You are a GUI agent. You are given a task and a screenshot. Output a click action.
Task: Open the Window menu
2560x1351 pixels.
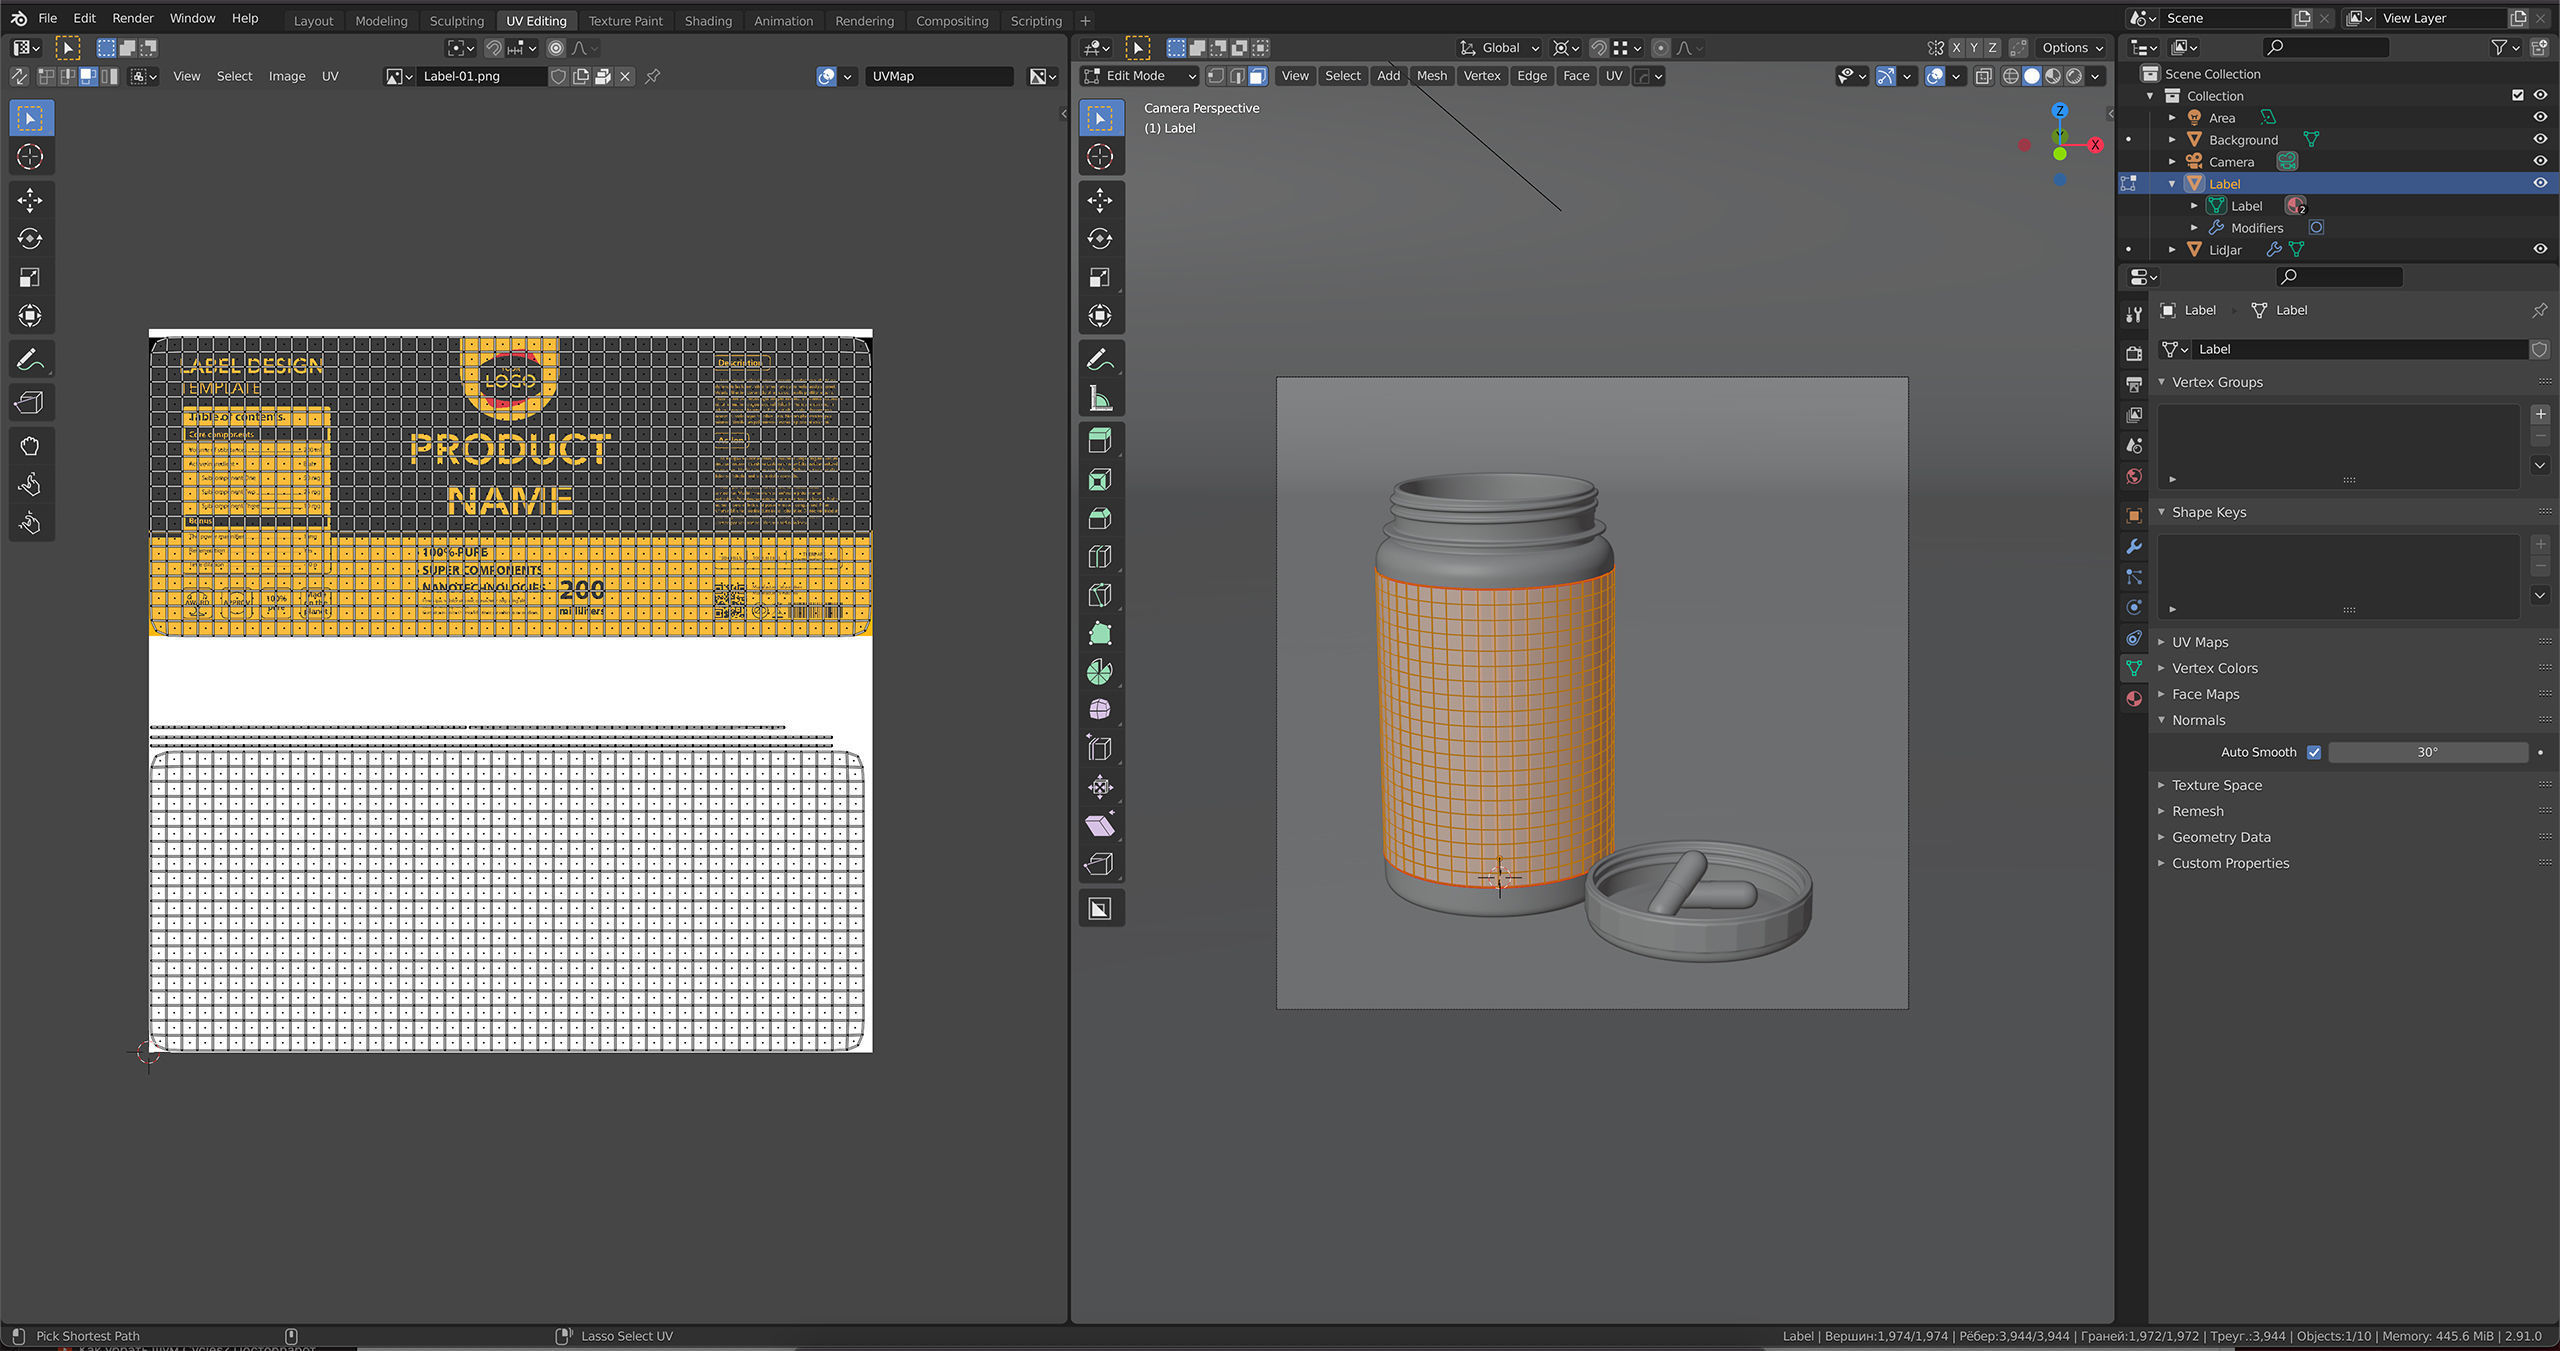[192, 18]
